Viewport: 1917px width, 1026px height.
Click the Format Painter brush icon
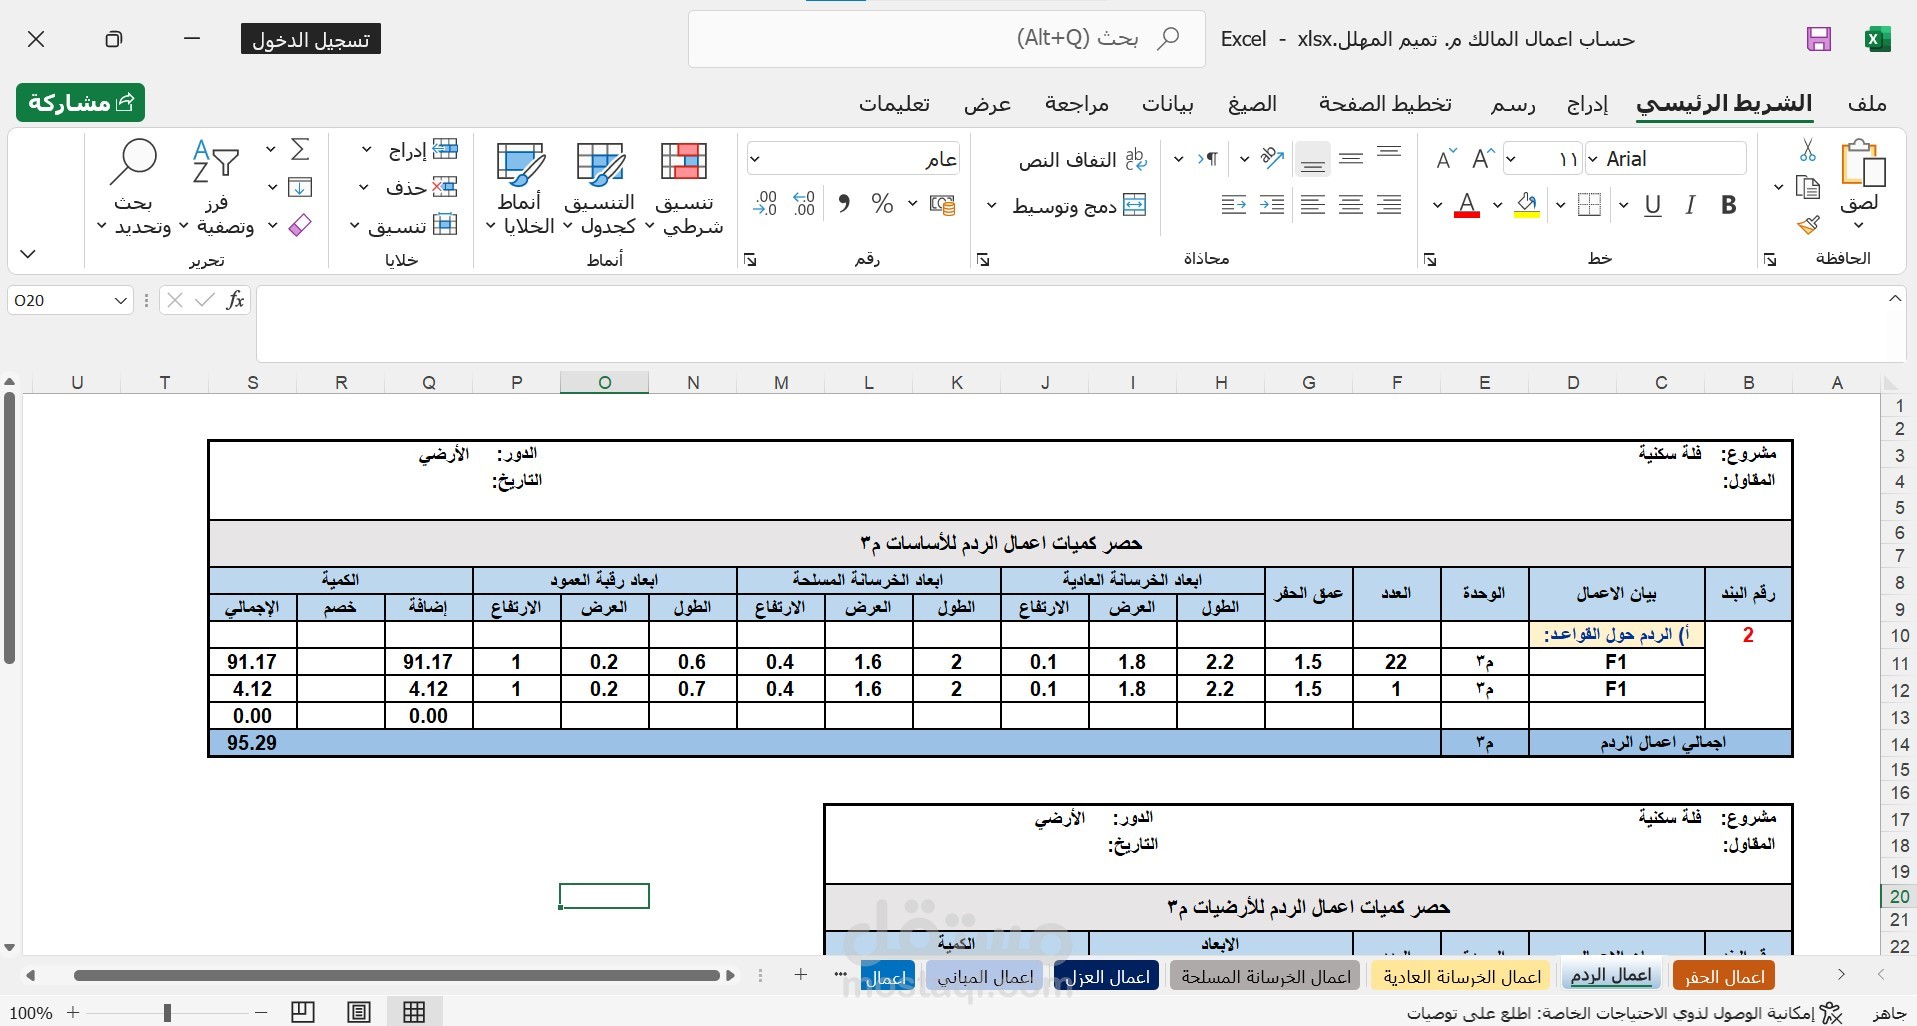[1807, 225]
